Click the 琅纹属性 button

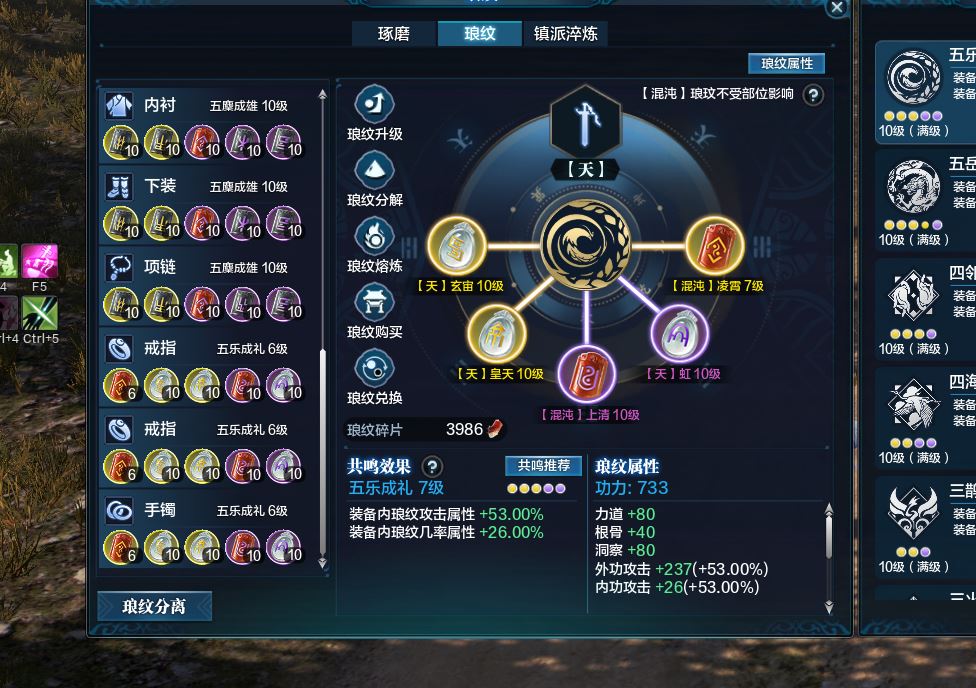pos(787,64)
